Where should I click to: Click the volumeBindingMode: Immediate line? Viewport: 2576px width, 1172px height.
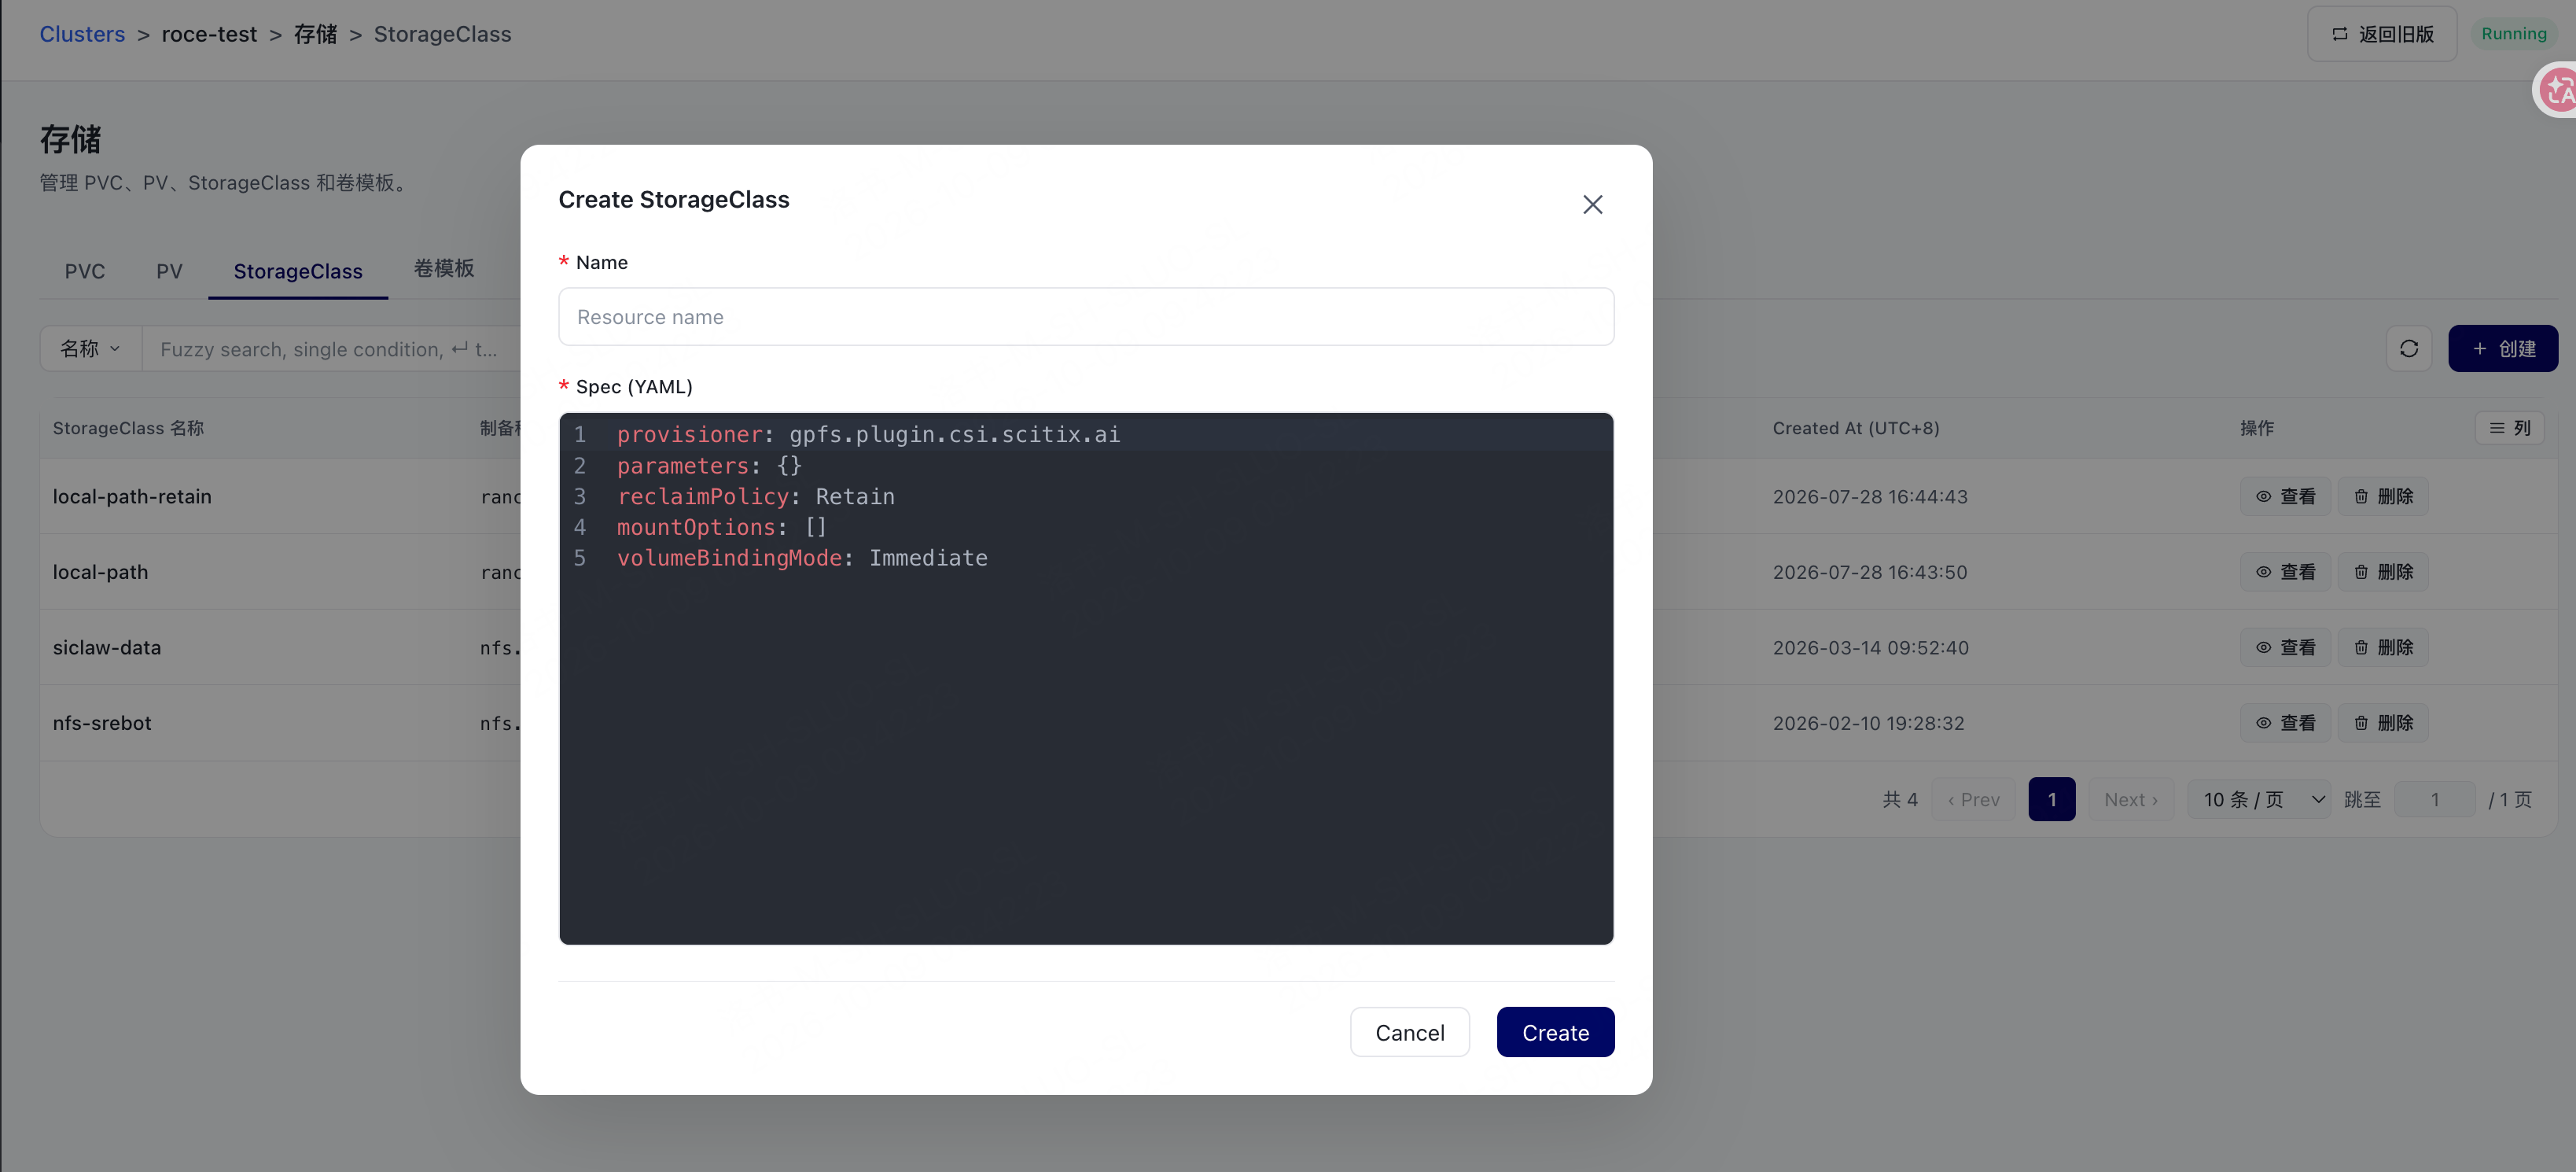tap(1086, 558)
